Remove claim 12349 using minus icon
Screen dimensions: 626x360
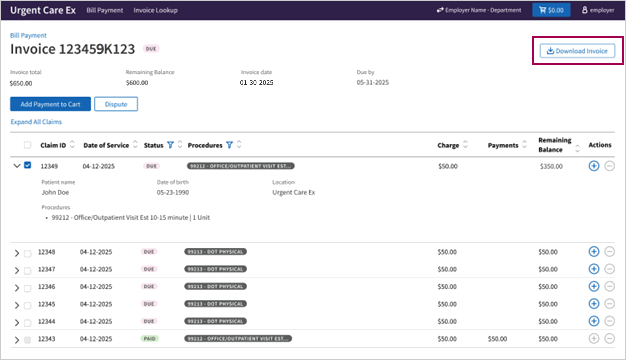[x=609, y=166]
